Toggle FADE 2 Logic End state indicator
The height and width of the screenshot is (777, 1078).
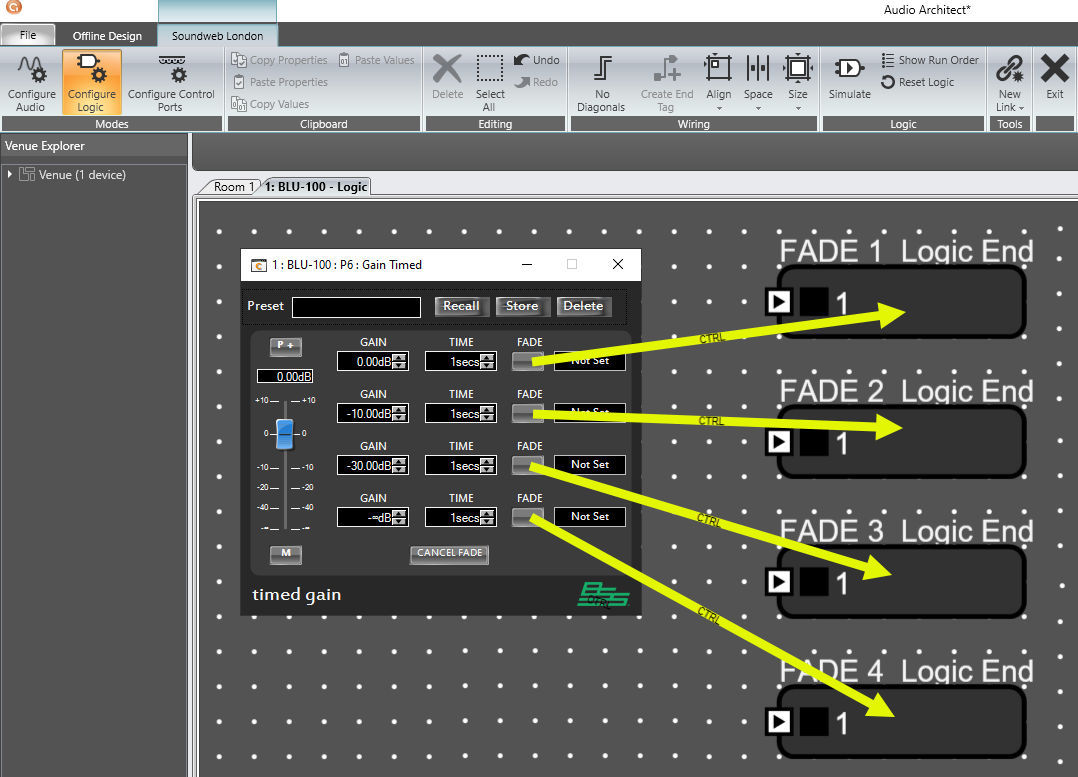click(x=814, y=442)
